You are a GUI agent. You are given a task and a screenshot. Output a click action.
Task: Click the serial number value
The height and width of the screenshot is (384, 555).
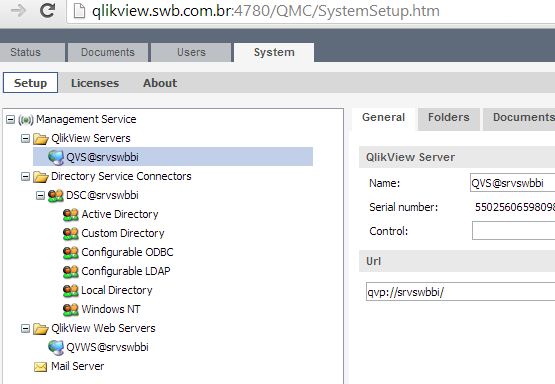coord(515,207)
